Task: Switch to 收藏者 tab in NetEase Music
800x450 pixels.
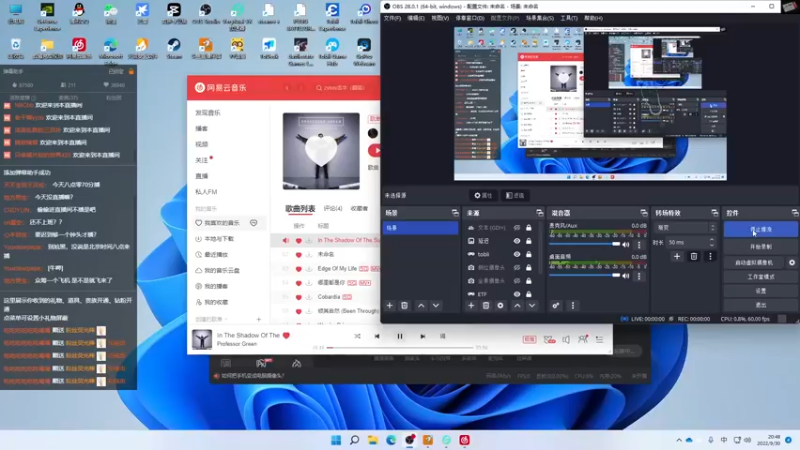Action: click(359, 208)
